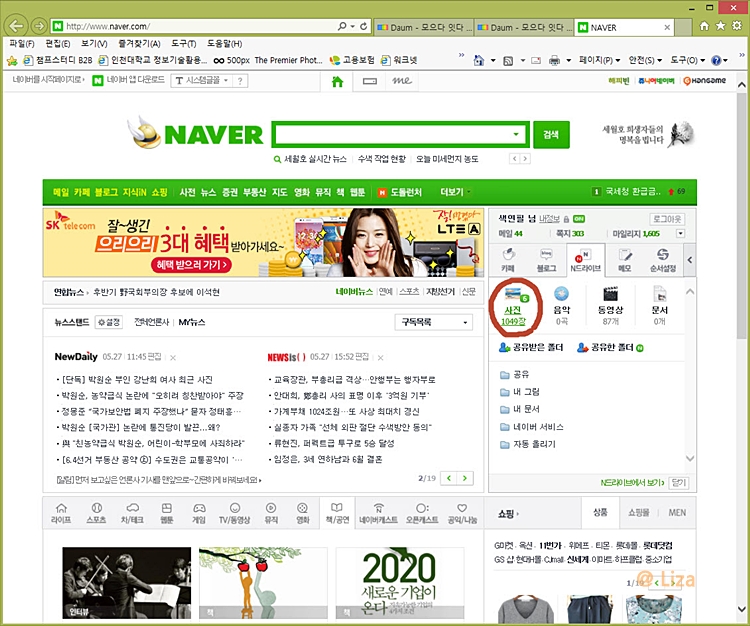The image size is (750, 626).
Task: Toggle the green ON status badge
Action: [579, 219]
